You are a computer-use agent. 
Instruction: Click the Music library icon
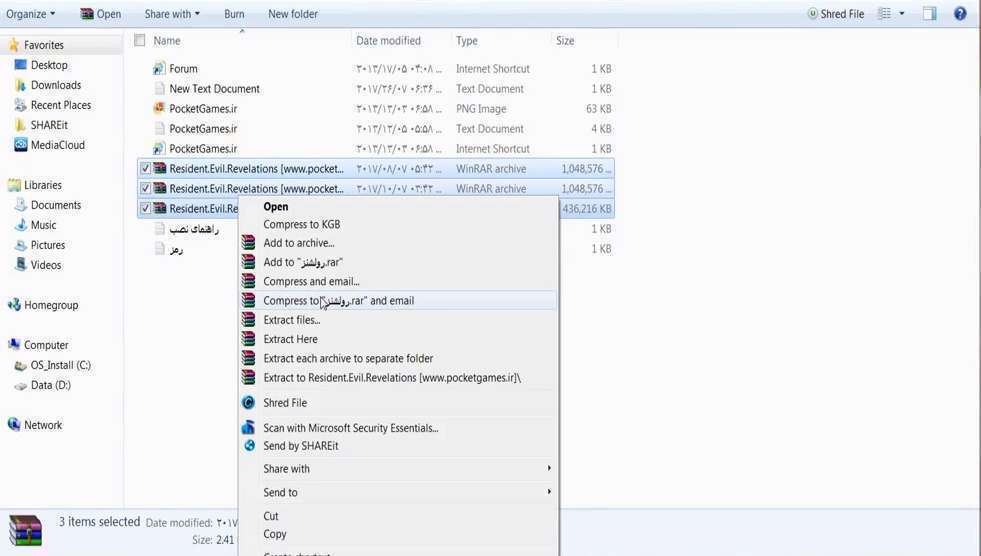(21, 225)
